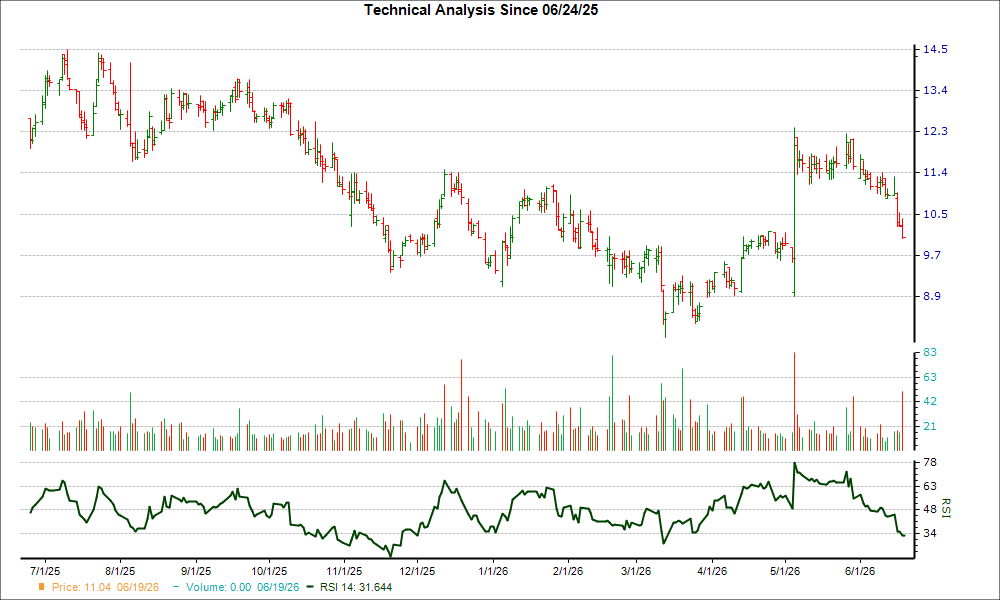Click the 4/1/26 date label
This screenshot has width=1000, height=600.
coord(712,571)
